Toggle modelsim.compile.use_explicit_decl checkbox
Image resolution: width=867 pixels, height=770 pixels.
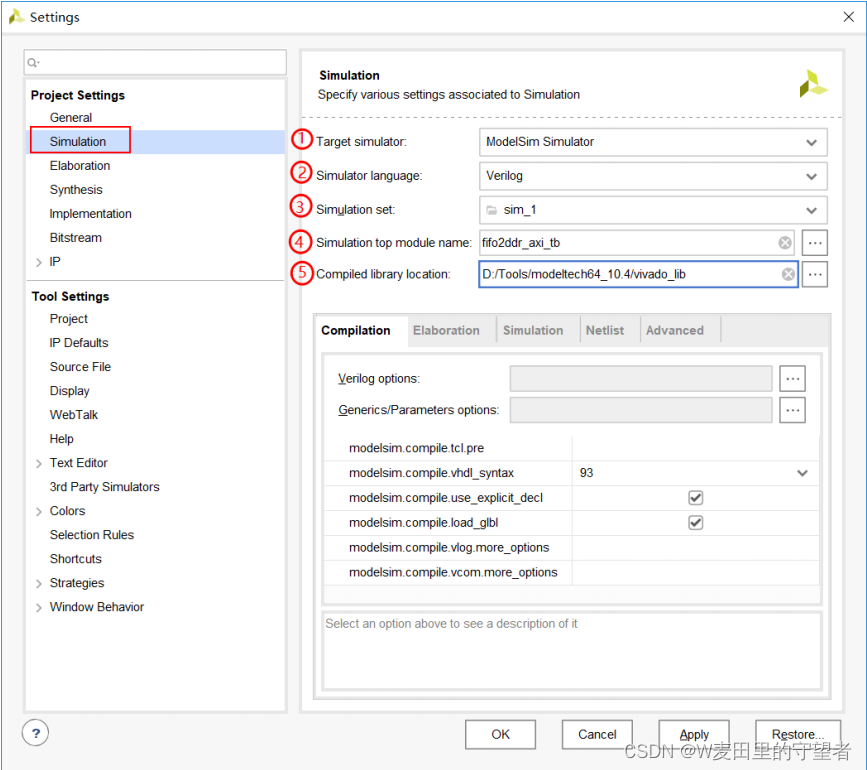click(x=696, y=497)
